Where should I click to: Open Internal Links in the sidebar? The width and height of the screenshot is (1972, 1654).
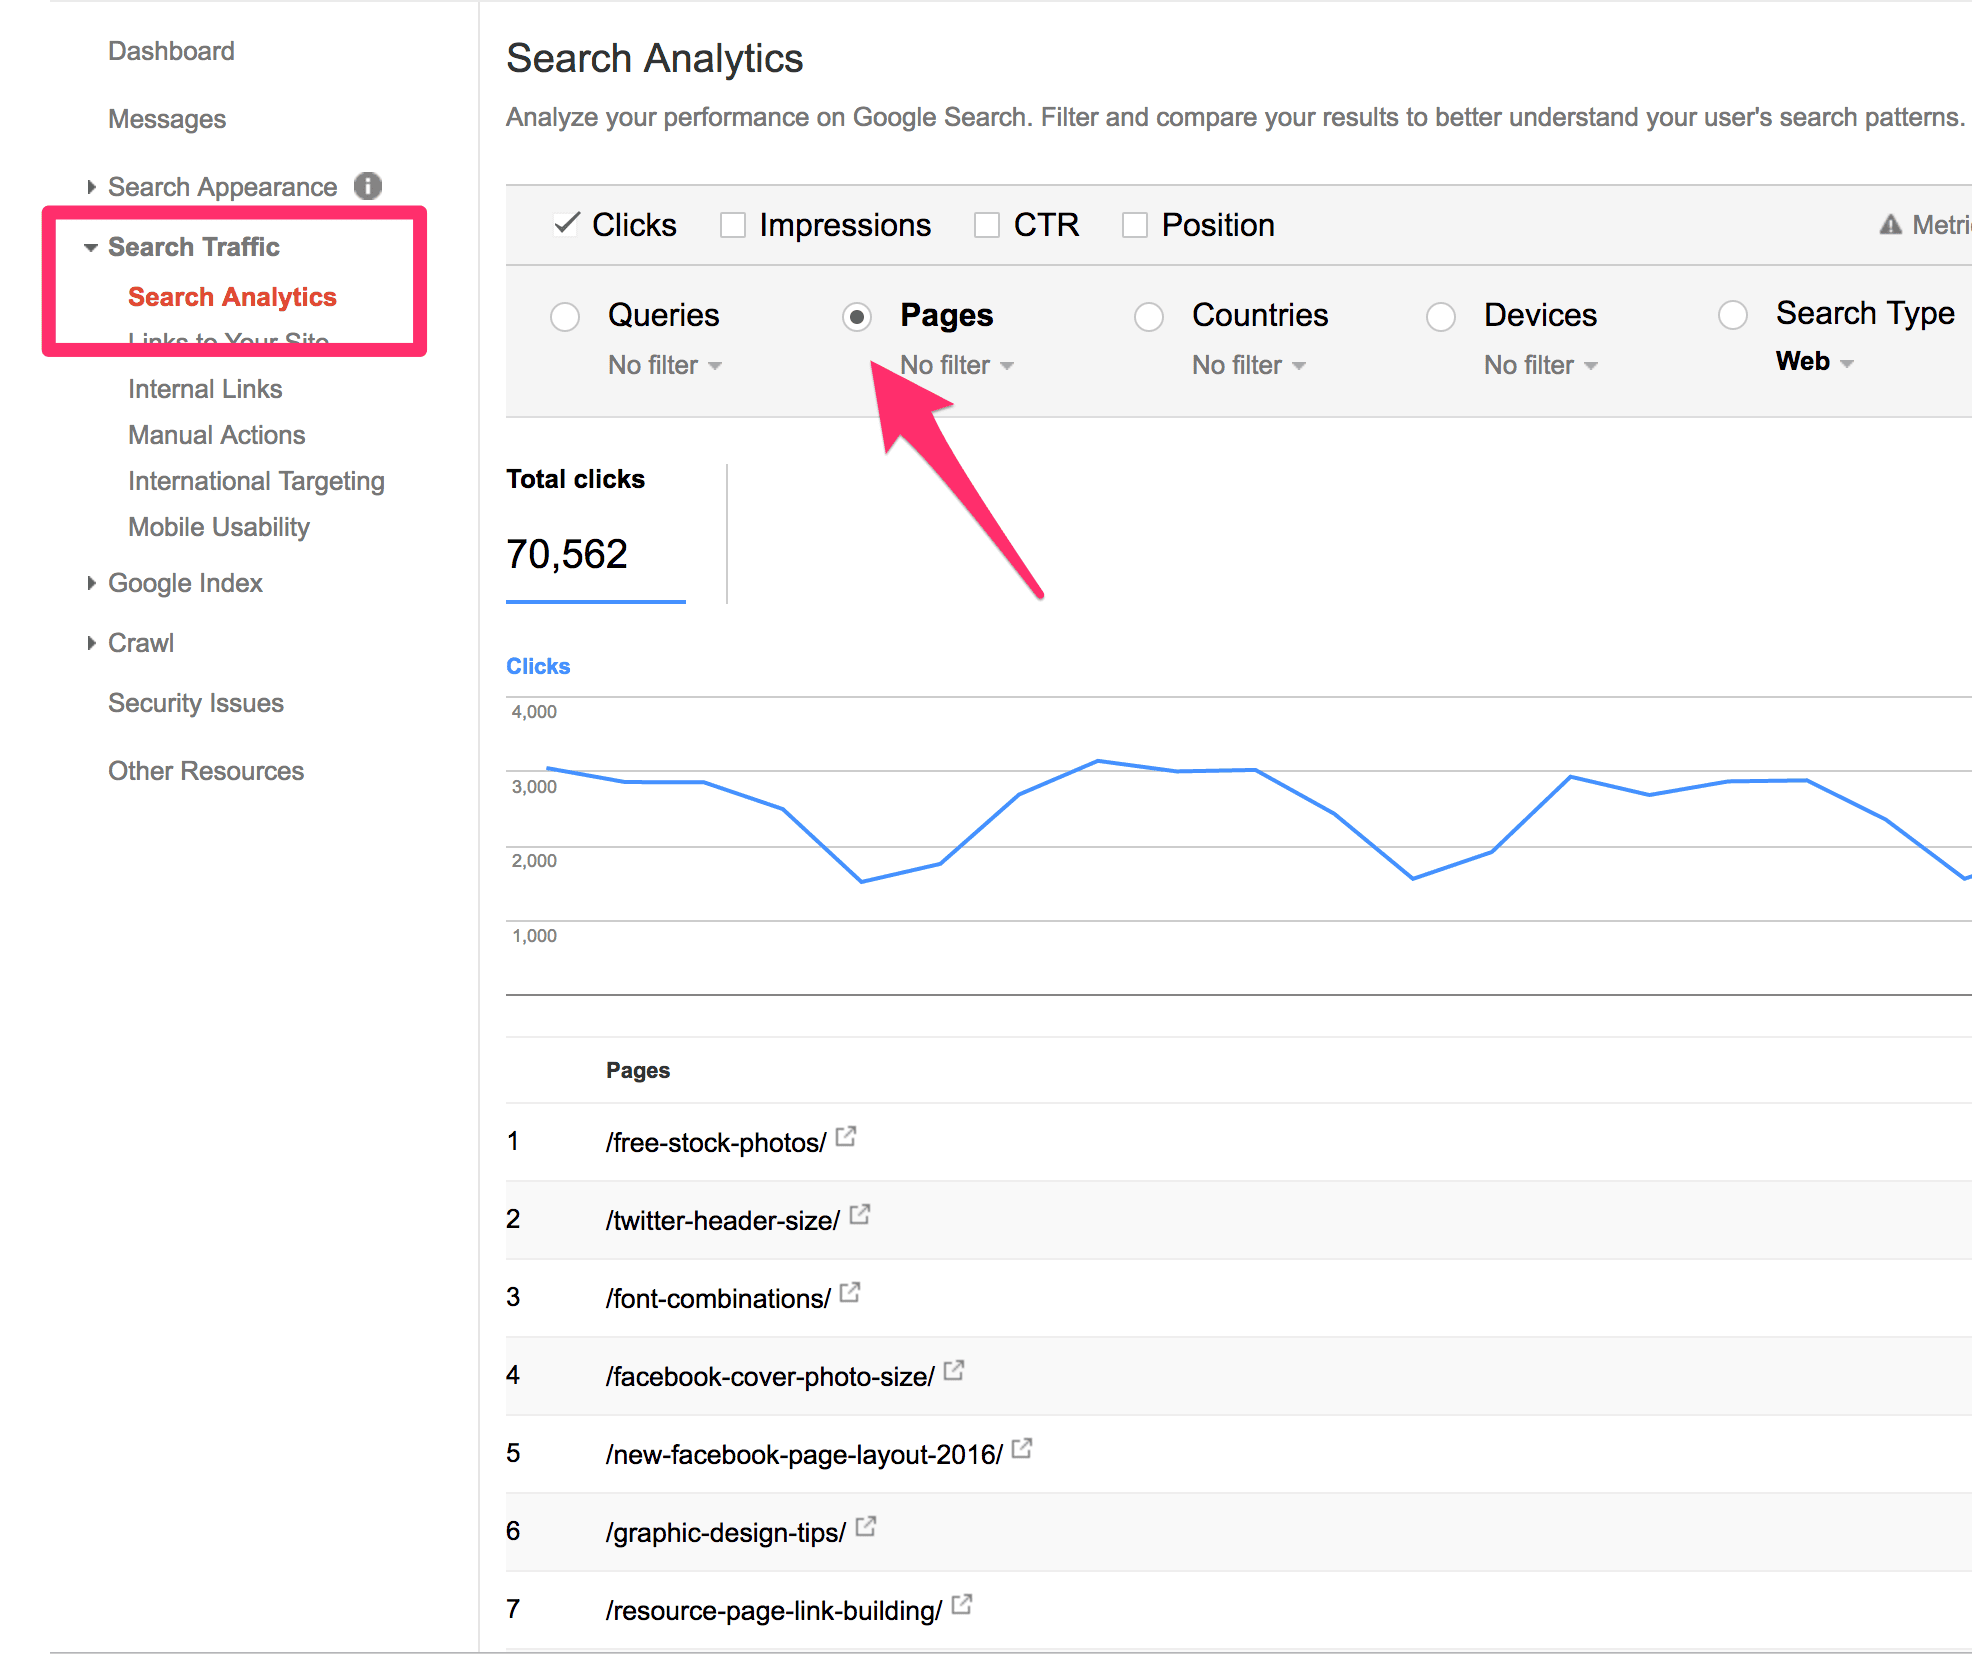205,389
